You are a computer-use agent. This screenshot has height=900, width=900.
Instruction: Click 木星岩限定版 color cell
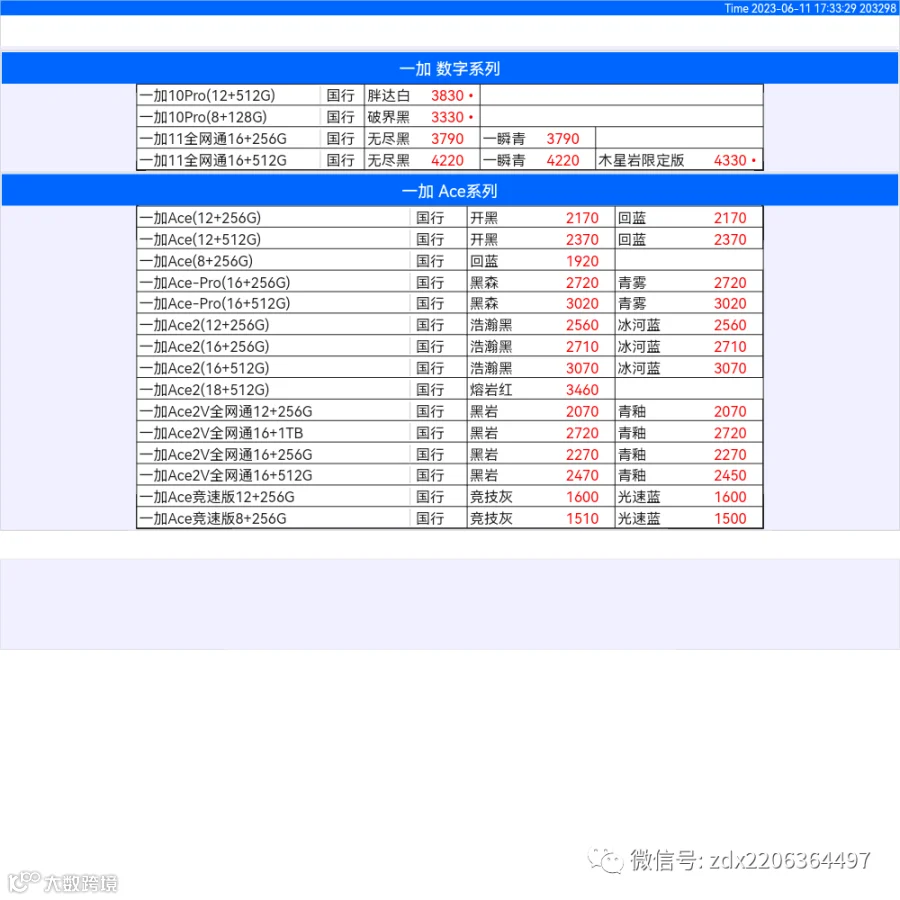tap(641, 160)
